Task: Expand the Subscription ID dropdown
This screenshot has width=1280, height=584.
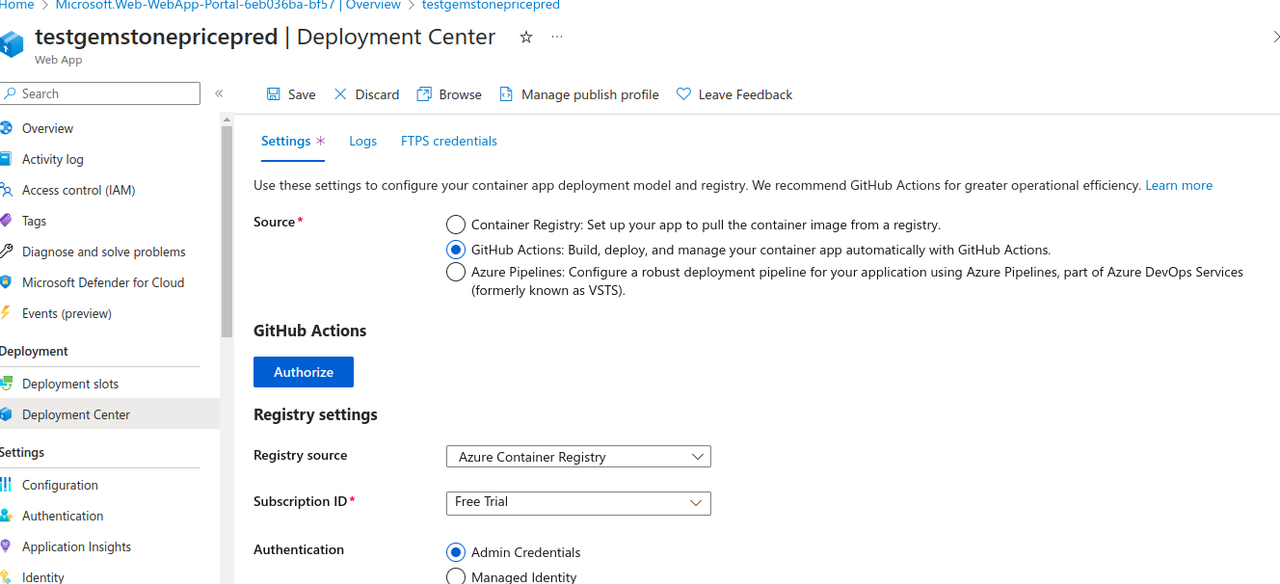Action: [x=578, y=502]
